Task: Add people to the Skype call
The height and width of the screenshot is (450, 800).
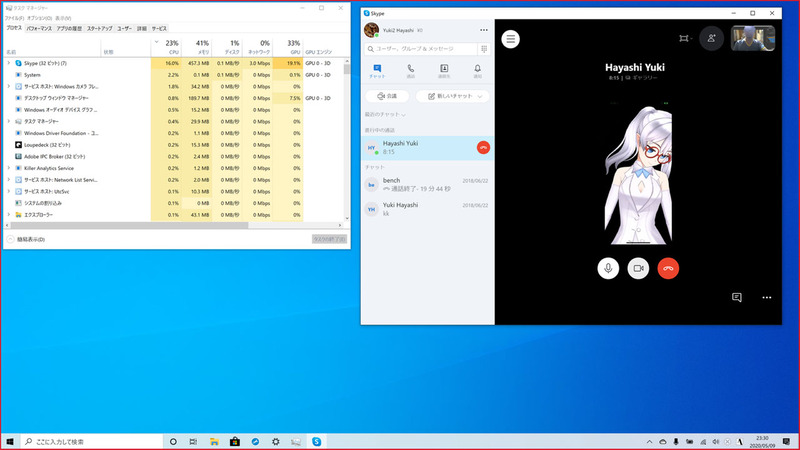Action: [711, 39]
